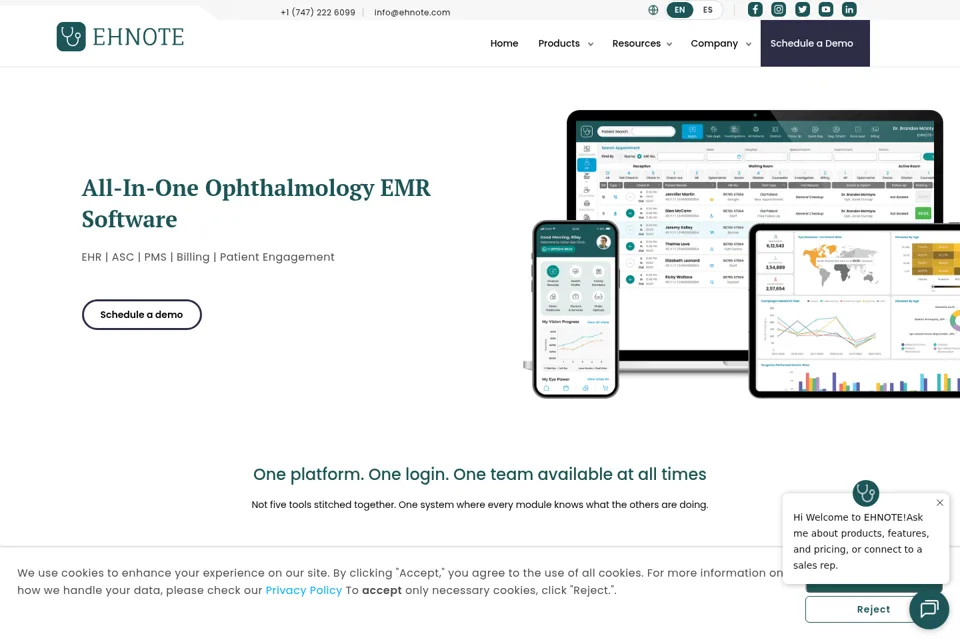Close the EHNOTE welcome chat popup
Image resolution: width=960 pixels, height=640 pixels.
940,503
